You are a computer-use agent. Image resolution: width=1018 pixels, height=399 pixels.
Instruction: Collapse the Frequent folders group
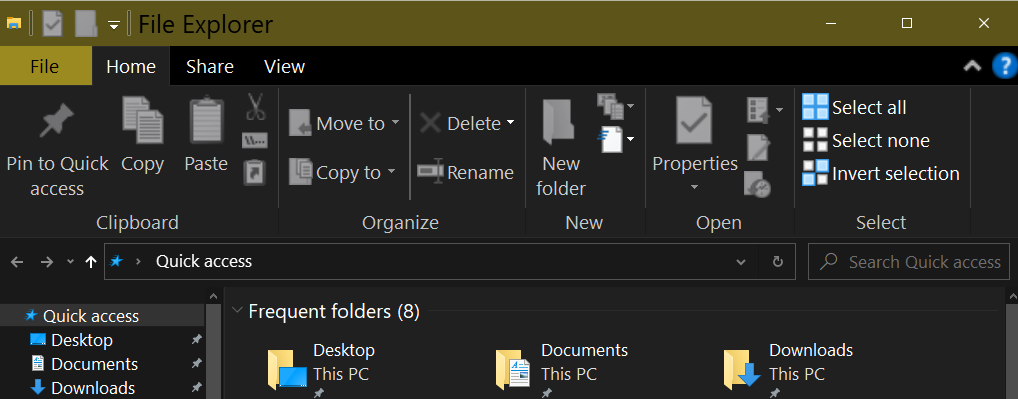pyautogui.click(x=237, y=311)
